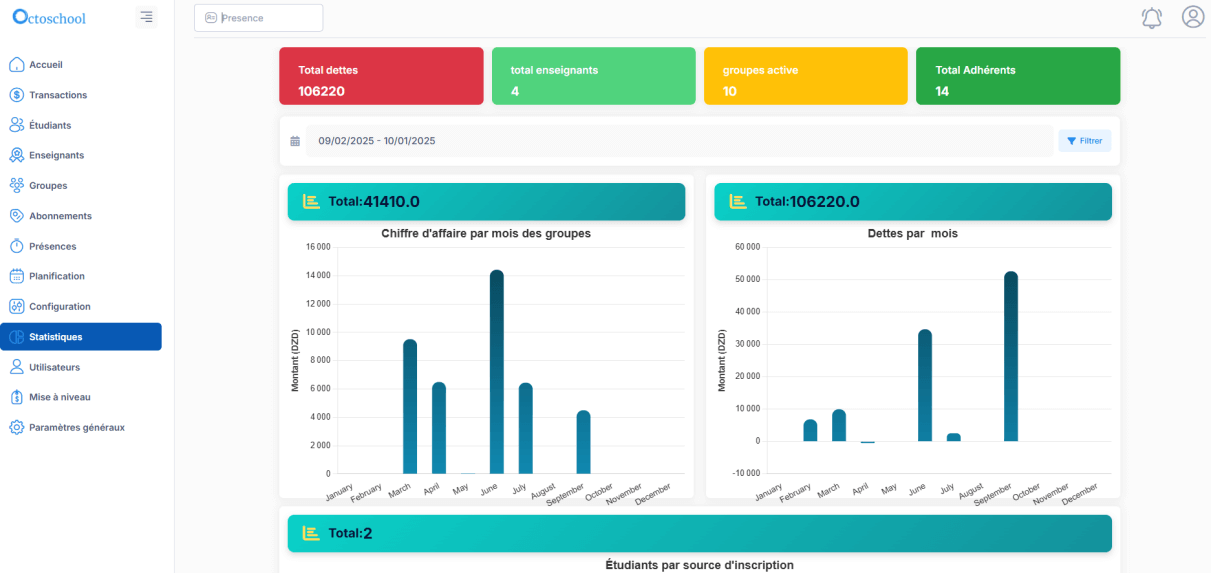Collapse sidebar using the hamburger menu icon
Viewport: 1211px width, 573px height.
[x=146, y=17]
